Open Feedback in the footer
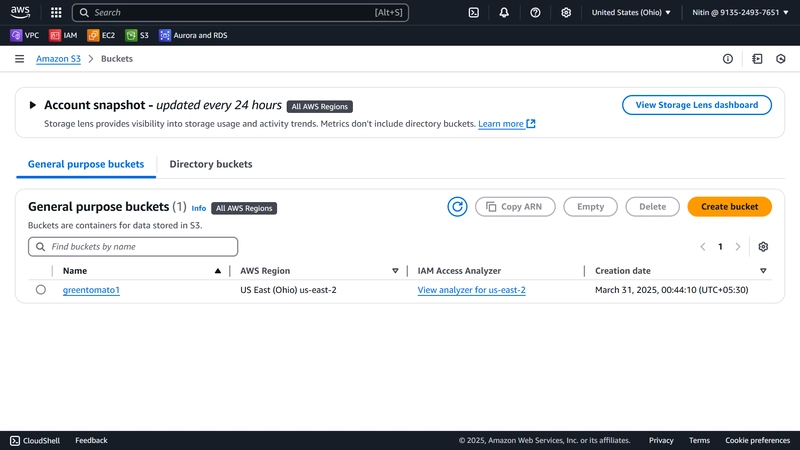This screenshot has height=450, width=800. pyautogui.click(x=91, y=440)
